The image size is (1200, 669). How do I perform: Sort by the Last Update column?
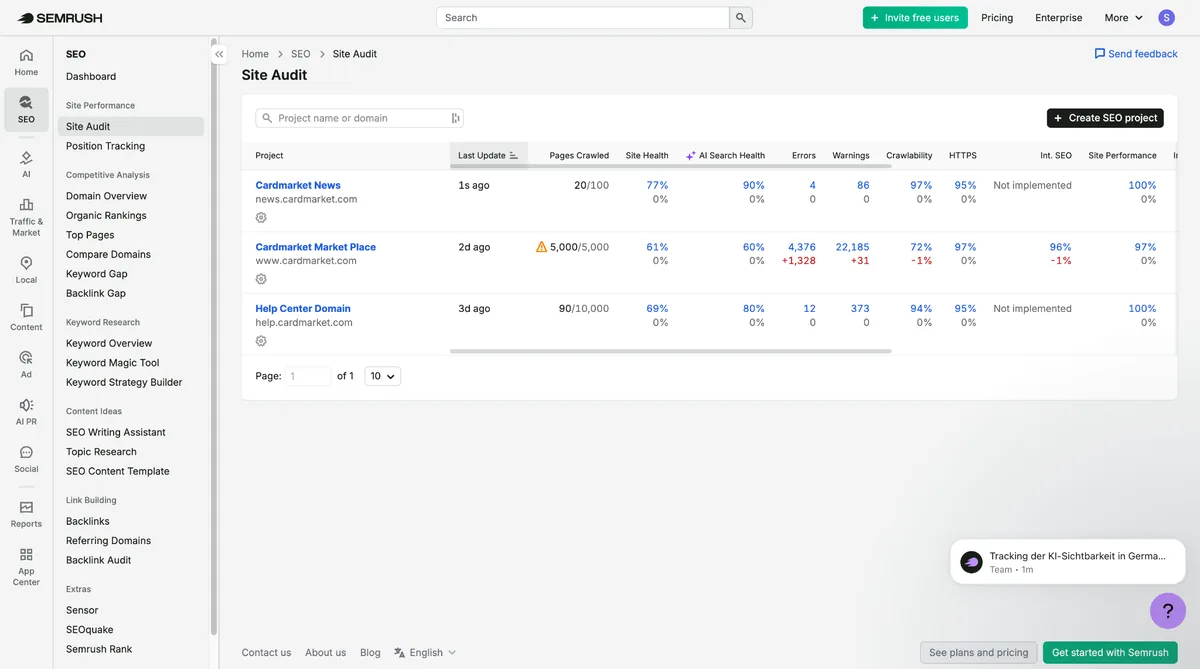pos(488,155)
